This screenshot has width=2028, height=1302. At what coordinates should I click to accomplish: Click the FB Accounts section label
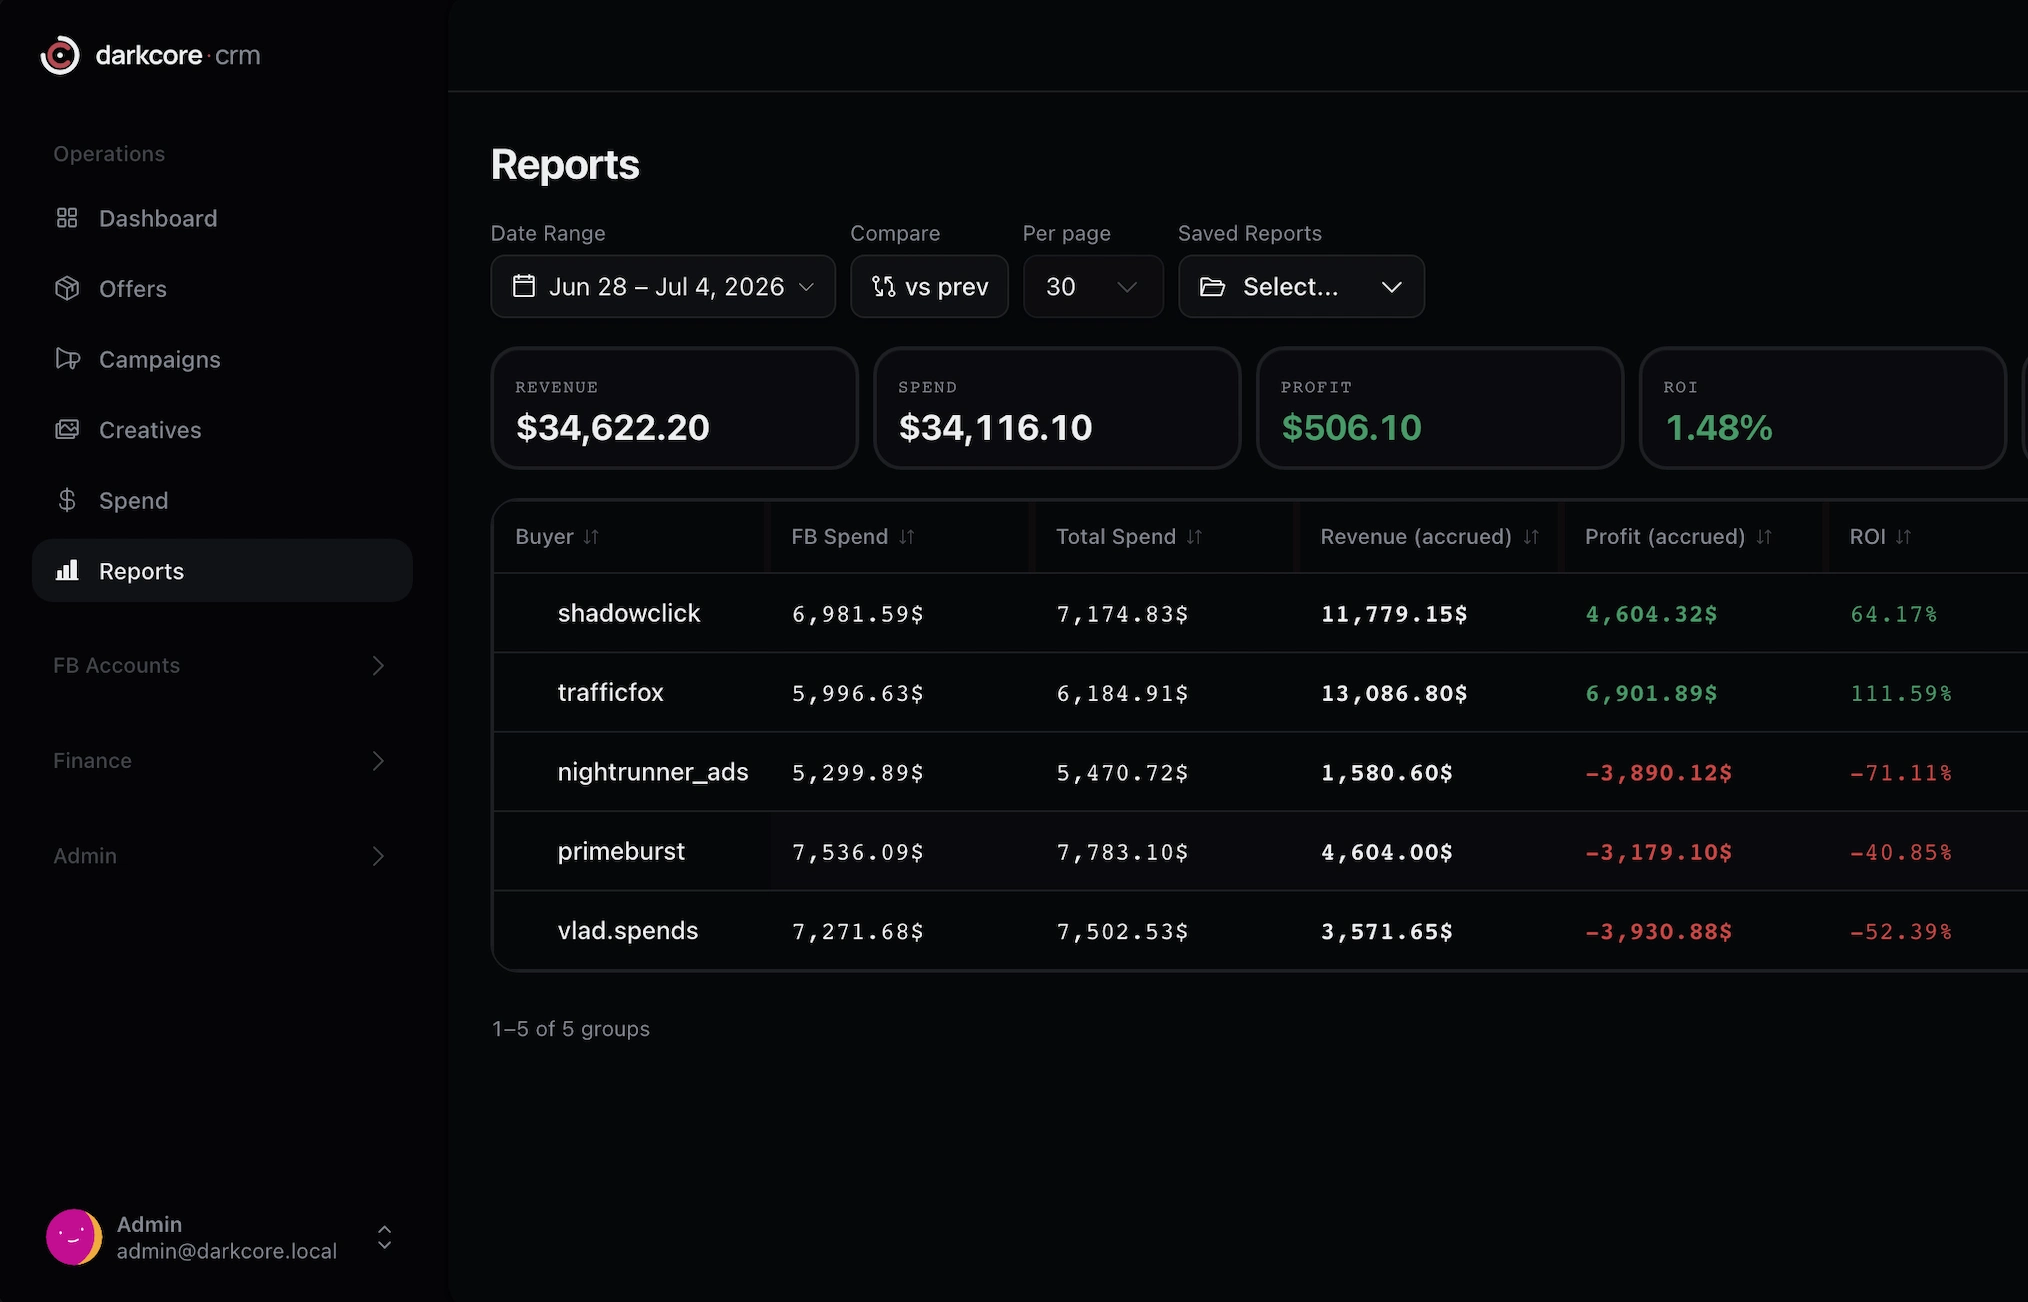point(116,665)
